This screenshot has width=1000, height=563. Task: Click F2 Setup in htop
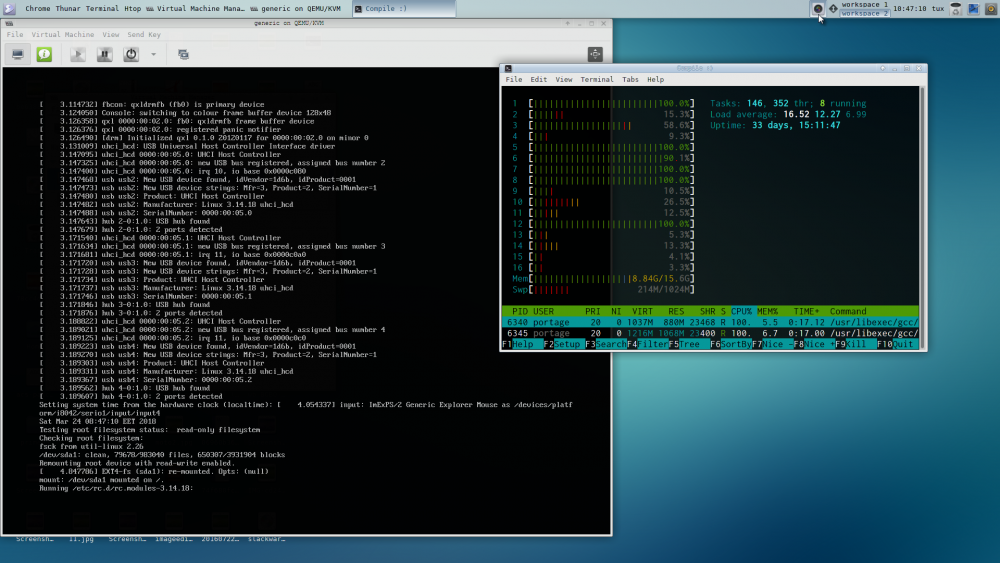[x=562, y=344]
